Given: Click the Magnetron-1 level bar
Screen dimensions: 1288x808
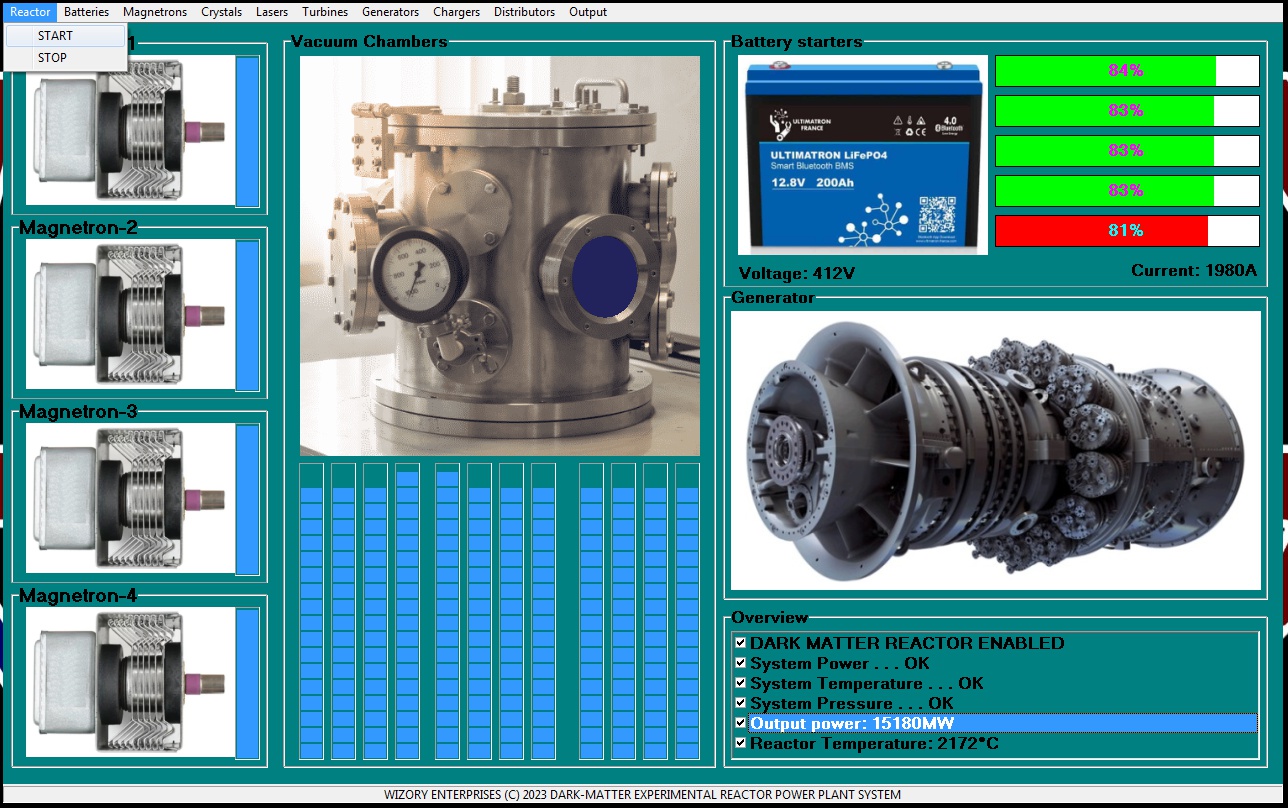Looking at the screenshot, I should [247, 131].
